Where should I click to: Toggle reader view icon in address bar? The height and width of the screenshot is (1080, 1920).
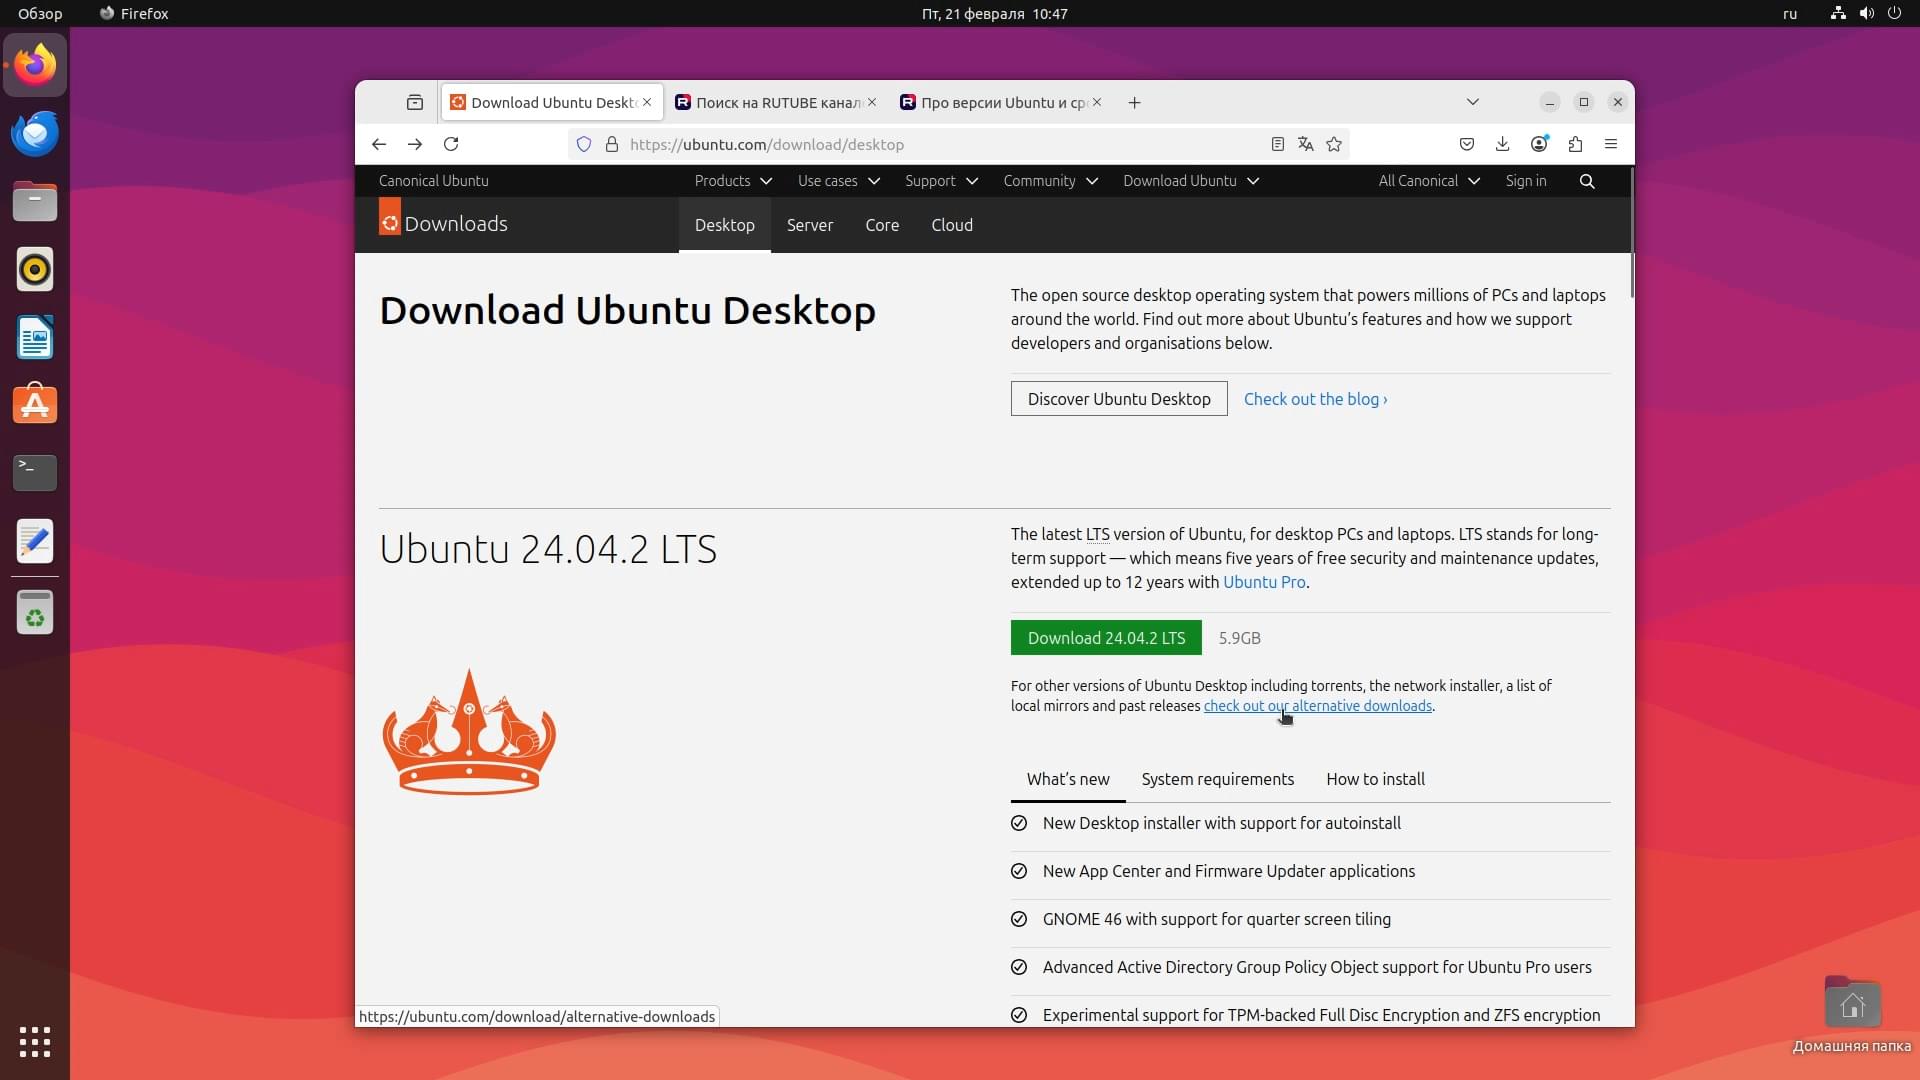[1277, 144]
